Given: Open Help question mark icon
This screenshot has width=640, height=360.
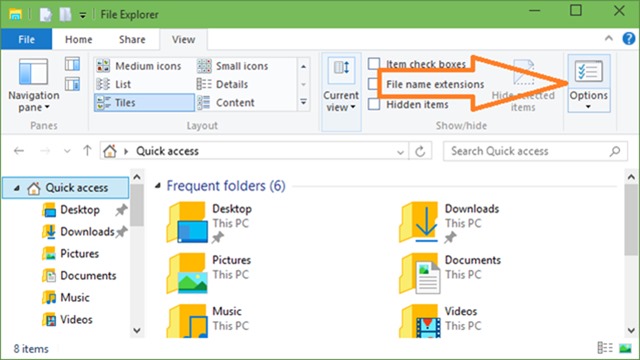Looking at the screenshot, I should [x=629, y=39].
